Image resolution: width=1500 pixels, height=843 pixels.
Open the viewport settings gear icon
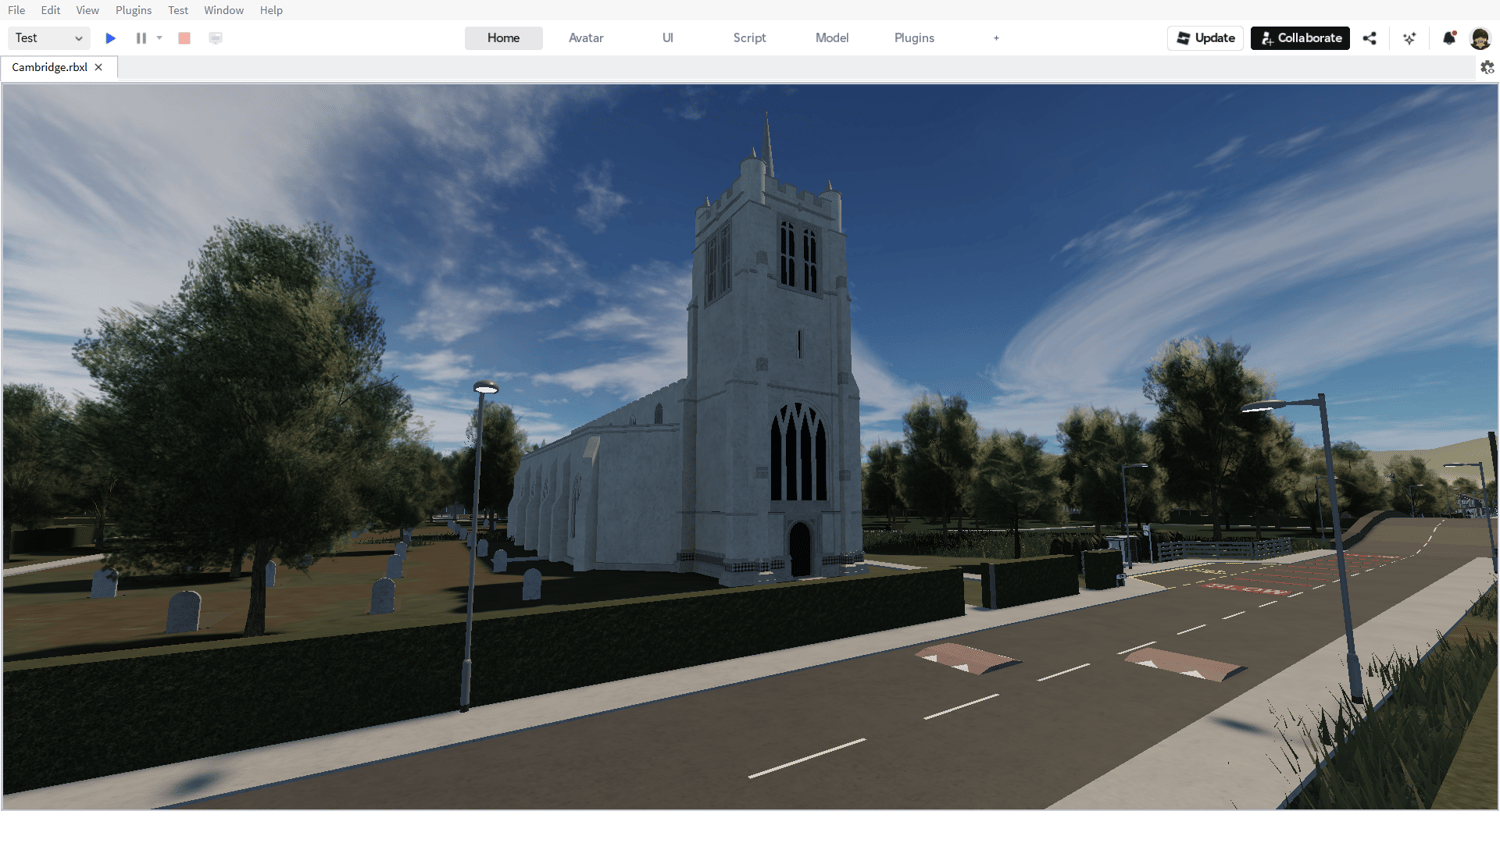(x=1487, y=67)
